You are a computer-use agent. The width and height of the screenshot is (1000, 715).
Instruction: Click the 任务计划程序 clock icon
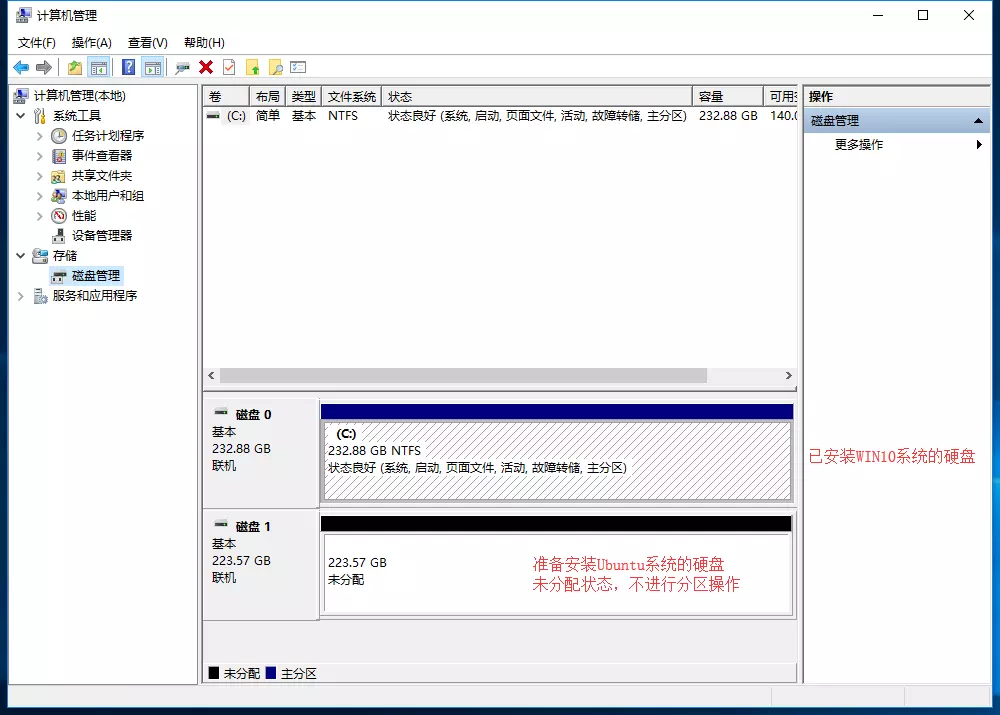(x=59, y=136)
